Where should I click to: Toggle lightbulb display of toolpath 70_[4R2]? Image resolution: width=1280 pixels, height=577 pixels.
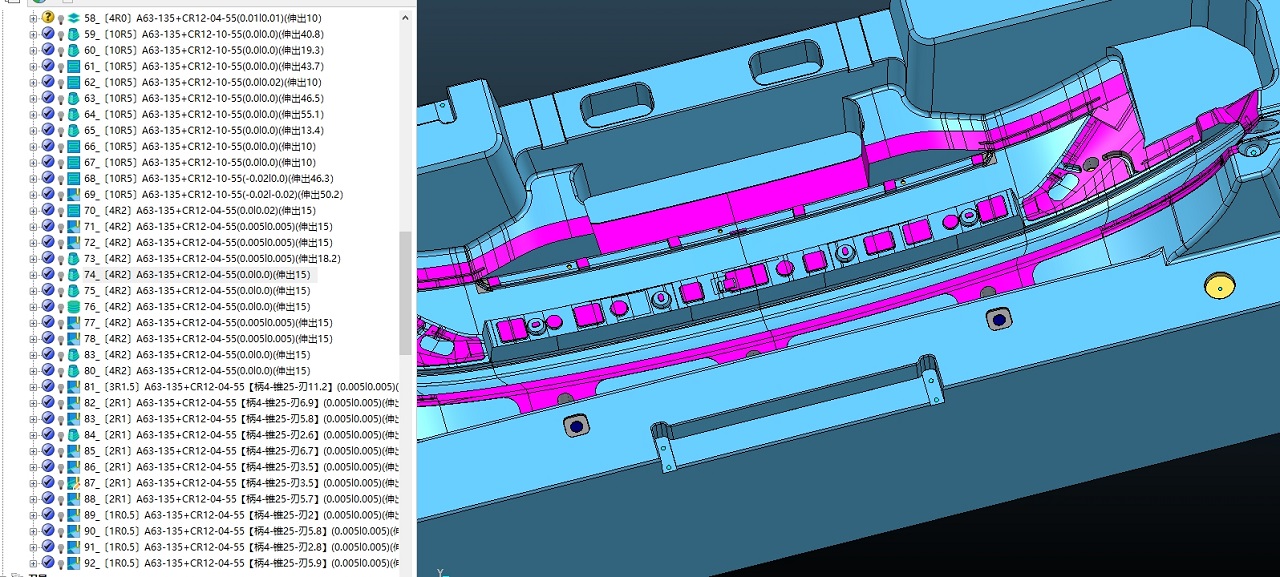[61, 210]
